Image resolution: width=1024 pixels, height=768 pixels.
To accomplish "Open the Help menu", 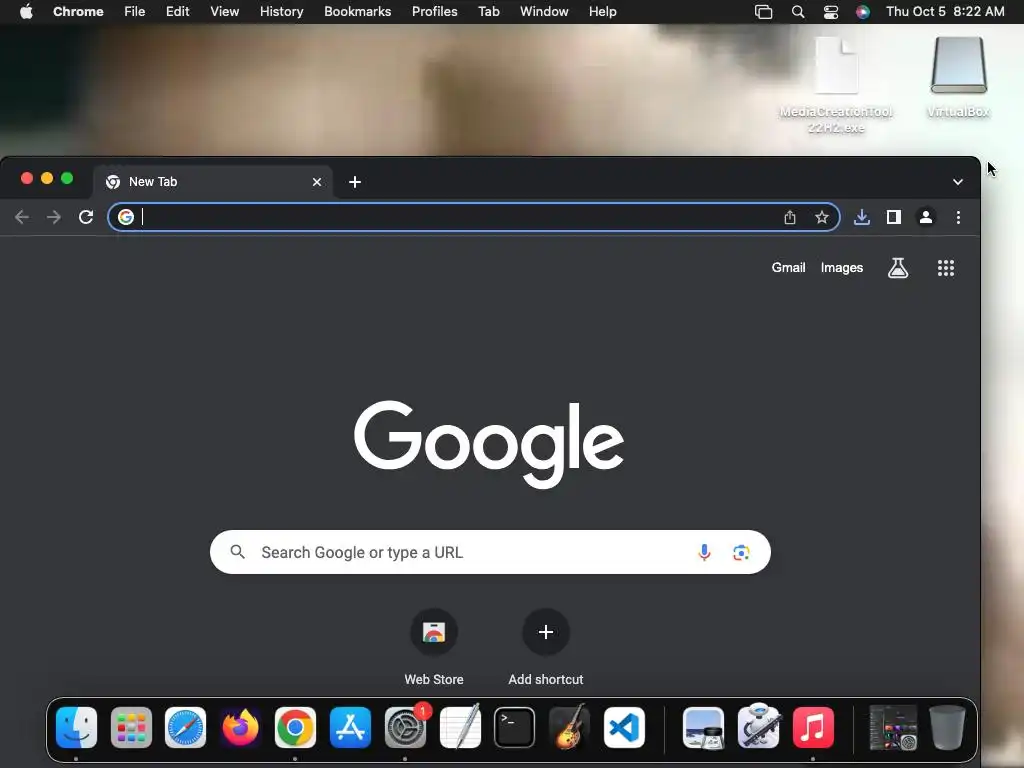I will click(x=602, y=12).
